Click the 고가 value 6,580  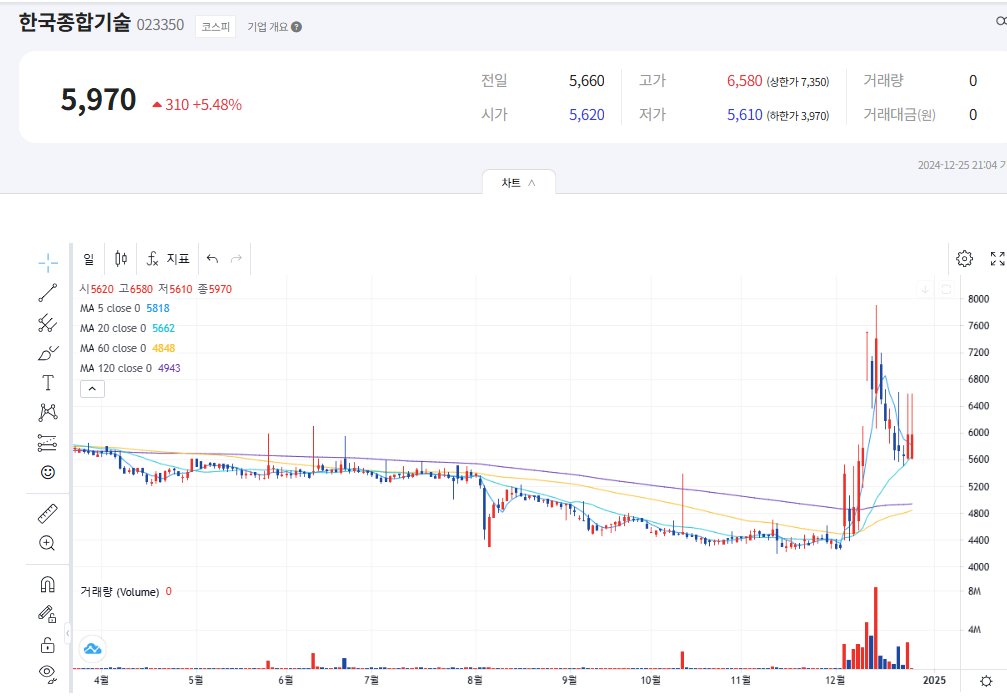tap(744, 81)
